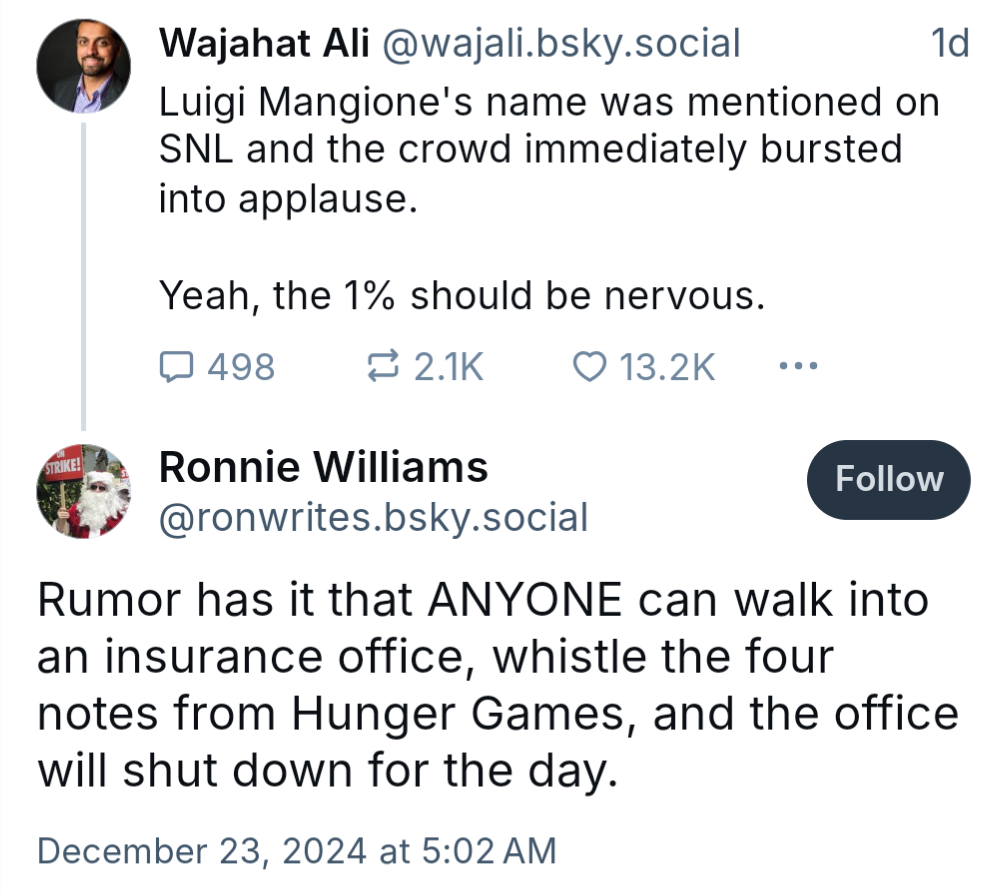Open Ronnie Williams' Santa avatar
The image size is (1007, 894).
pos(84,492)
